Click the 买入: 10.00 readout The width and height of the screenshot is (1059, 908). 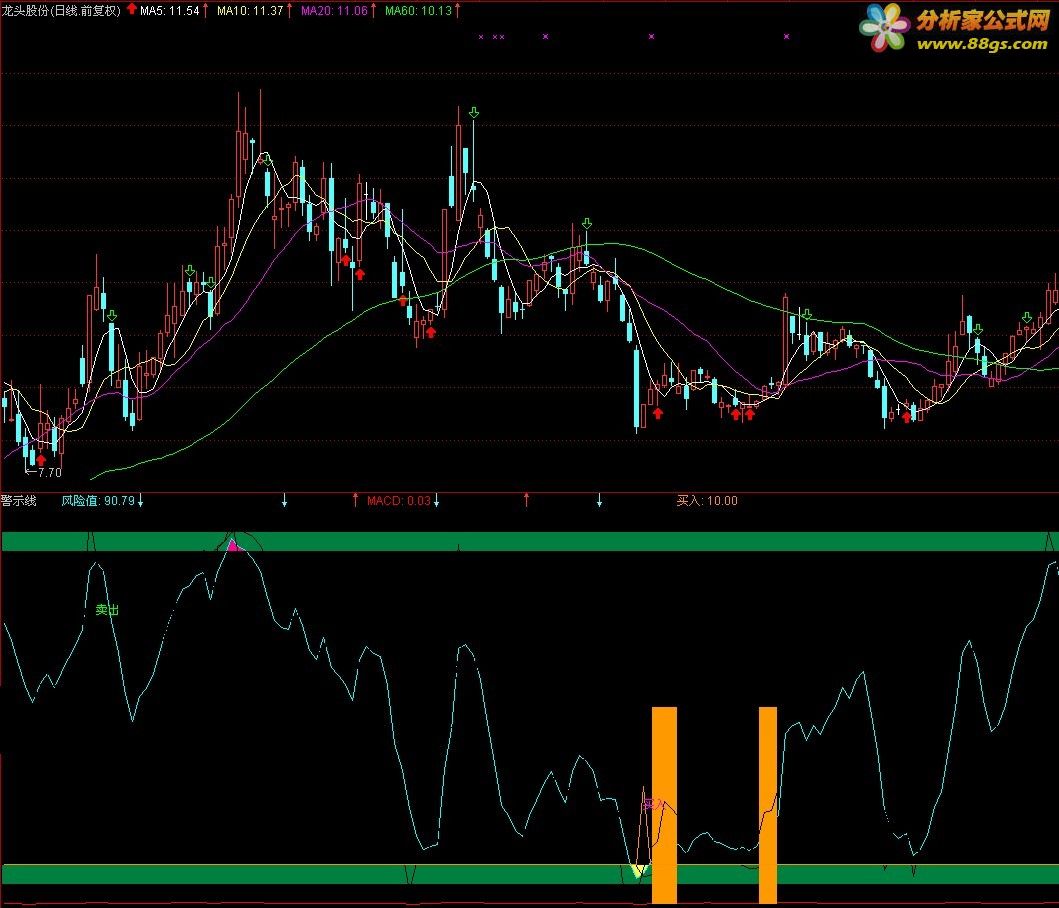coord(707,501)
